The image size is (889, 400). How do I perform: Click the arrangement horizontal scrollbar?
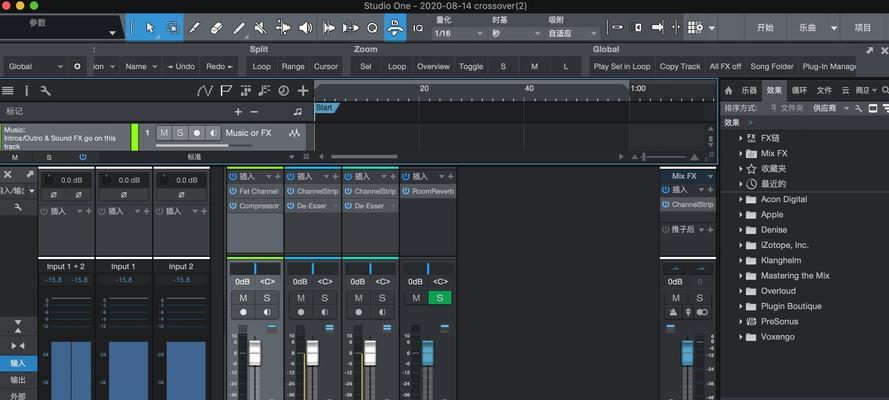pyautogui.click(x=364, y=156)
